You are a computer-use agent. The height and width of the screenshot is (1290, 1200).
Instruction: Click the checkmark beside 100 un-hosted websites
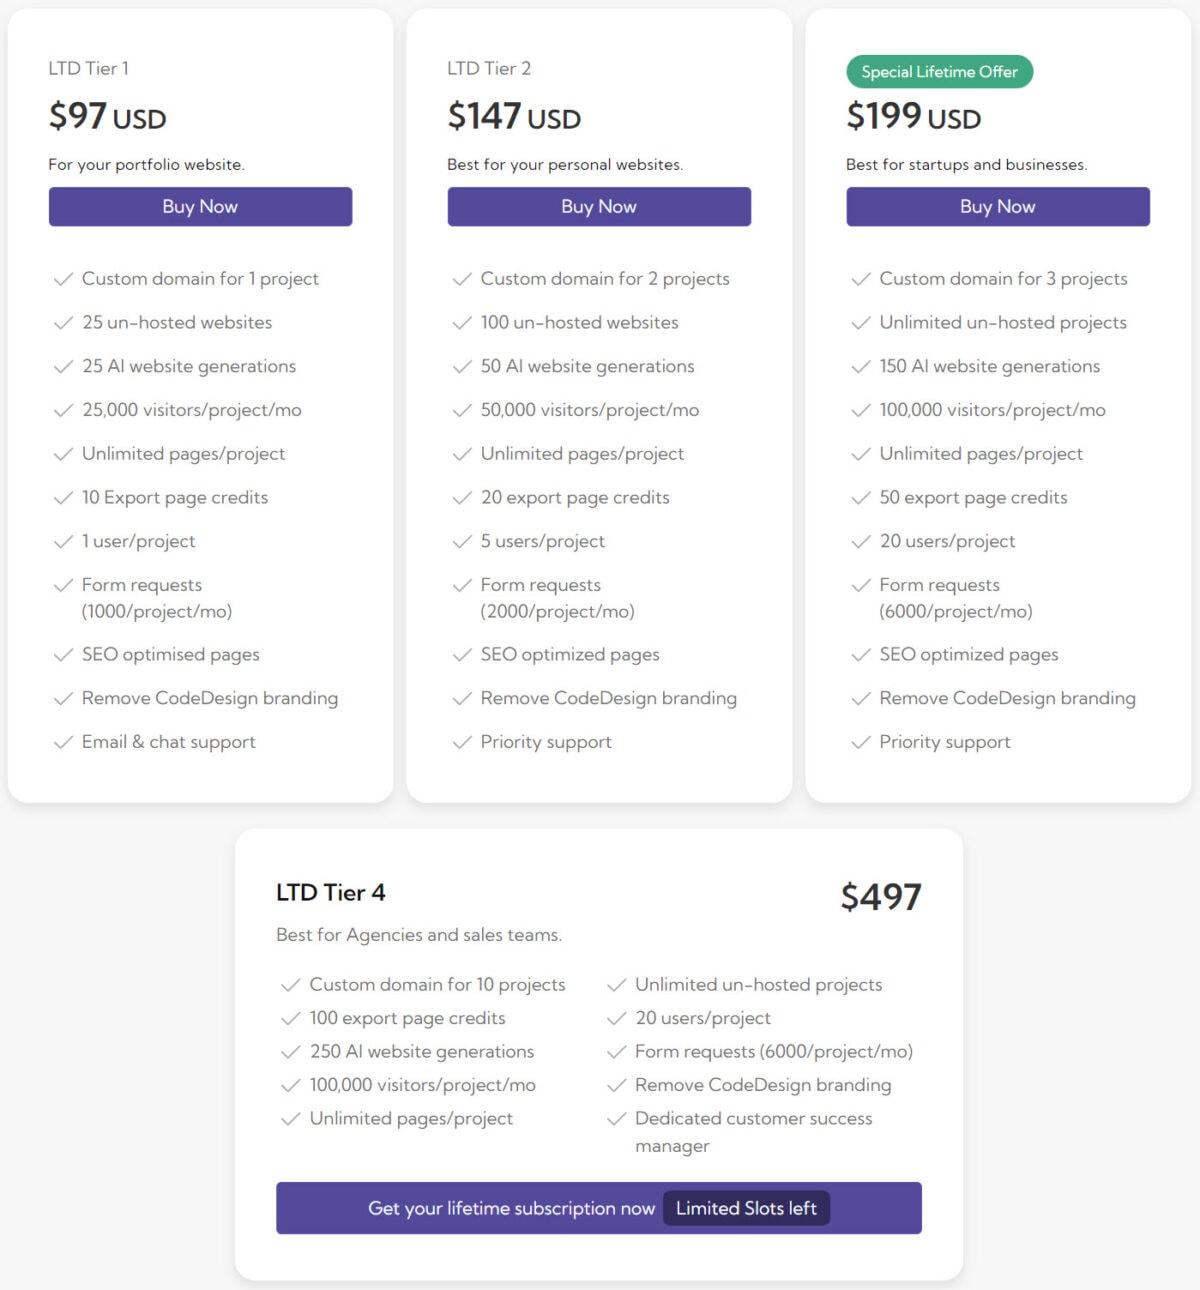[x=462, y=322]
